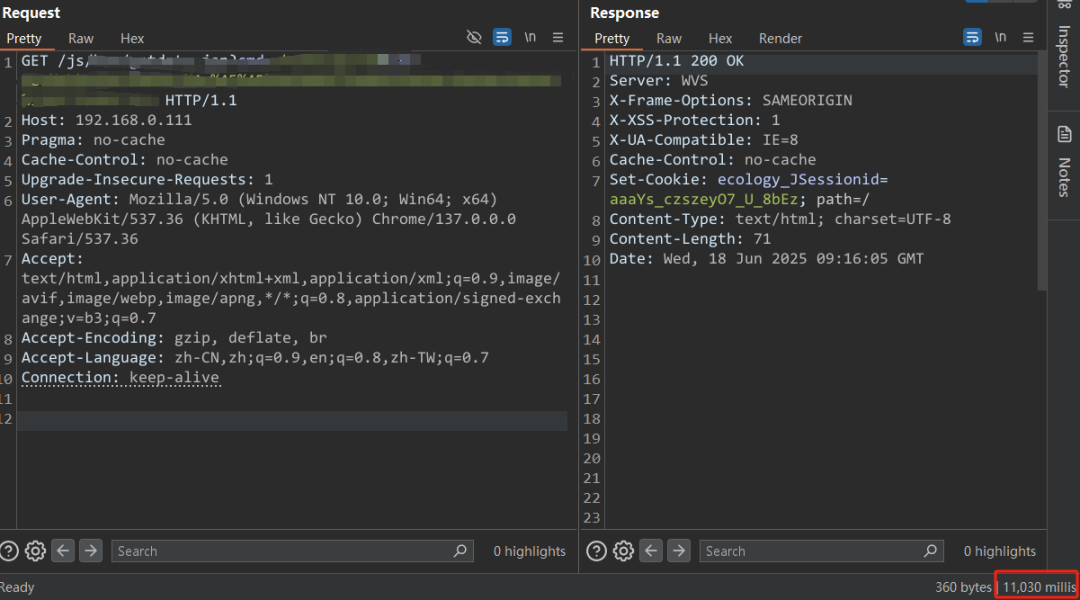The height and width of the screenshot is (600, 1080).
Task: Click magnifier icon in Response search field
Action: 931,550
